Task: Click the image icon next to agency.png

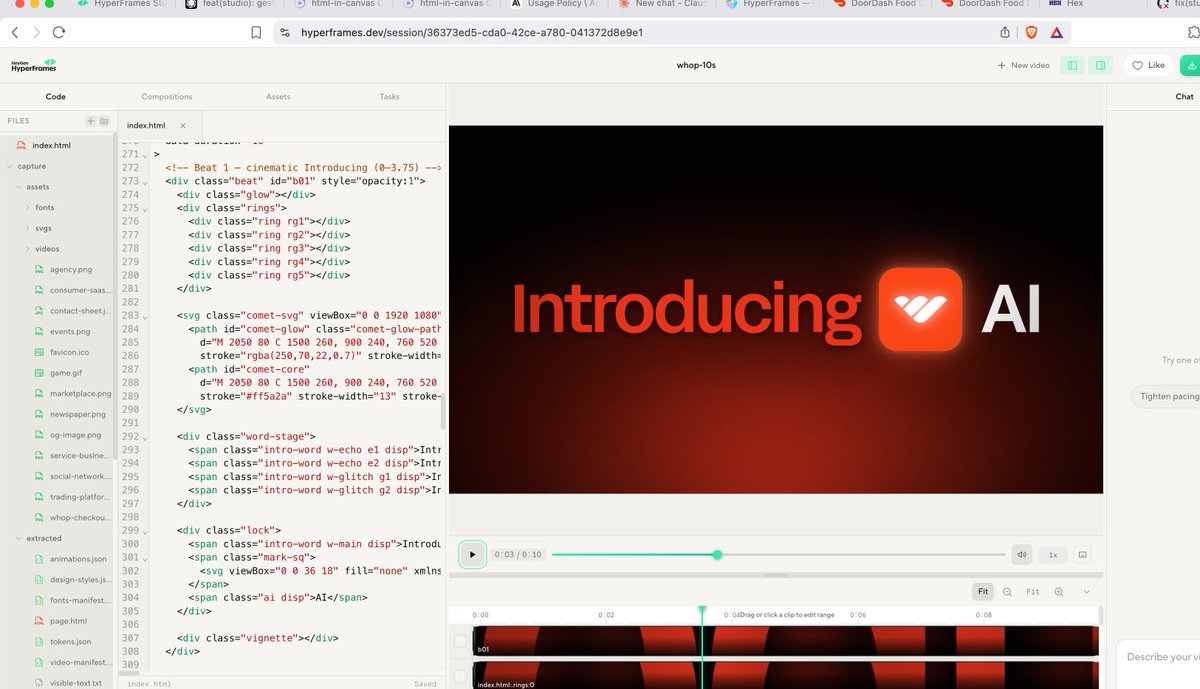Action: pos(39,269)
